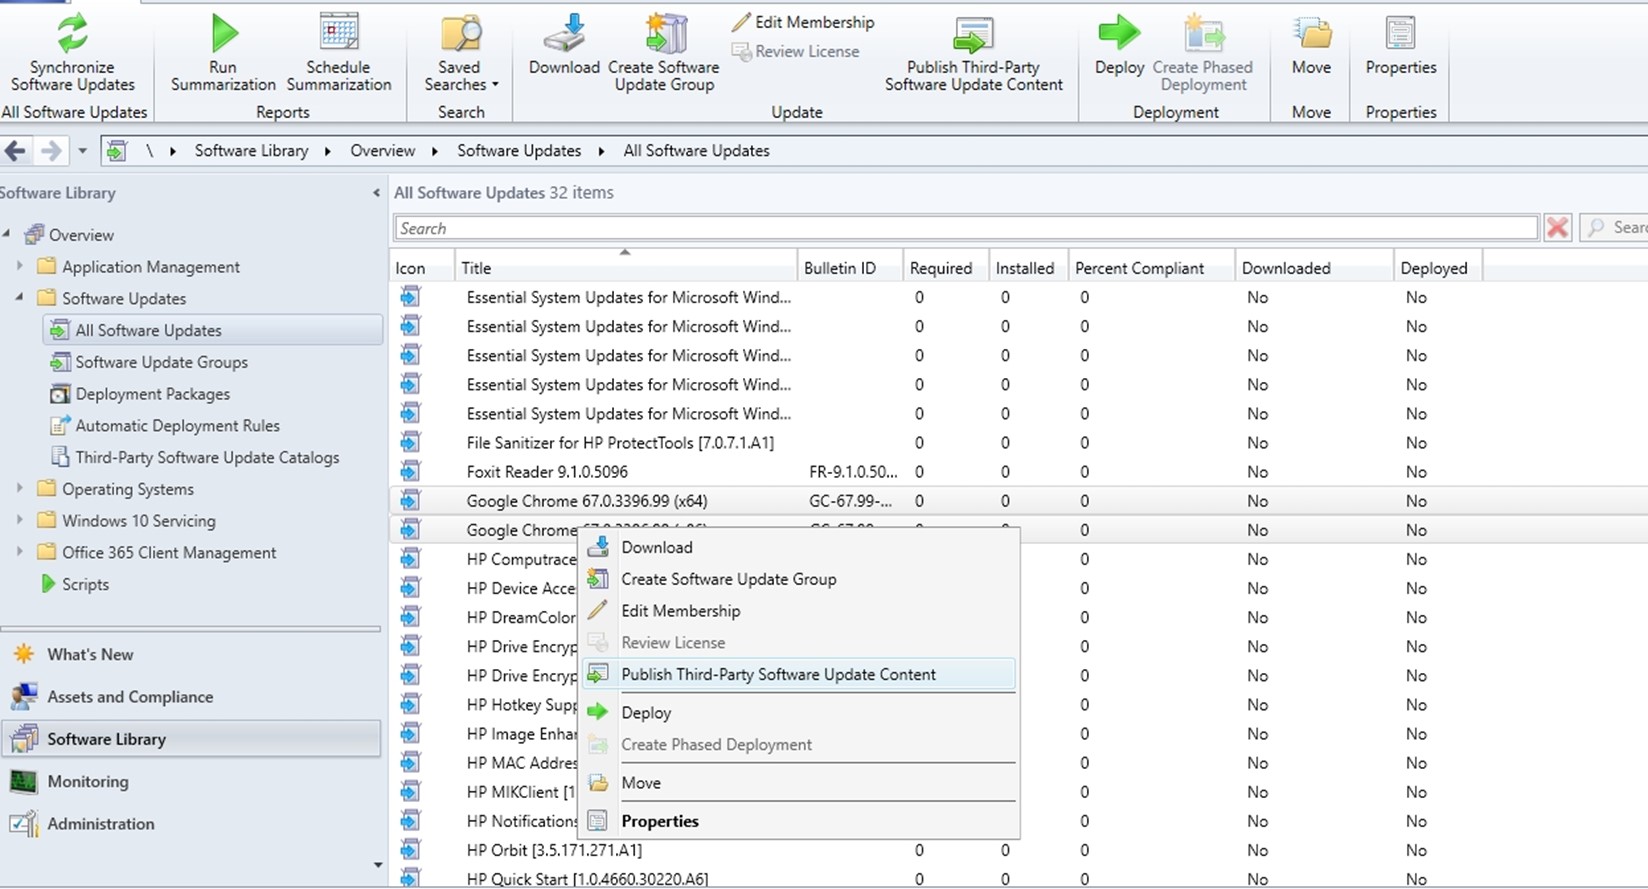This screenshot has width=1648, height=889.
Task: Choose Deploy in the context menu
Action: coord(799,713)
